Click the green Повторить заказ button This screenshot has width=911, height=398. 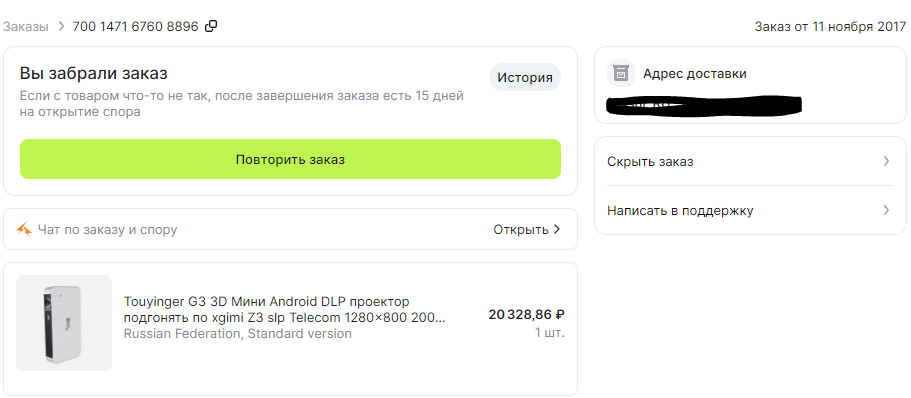point(290,159)
